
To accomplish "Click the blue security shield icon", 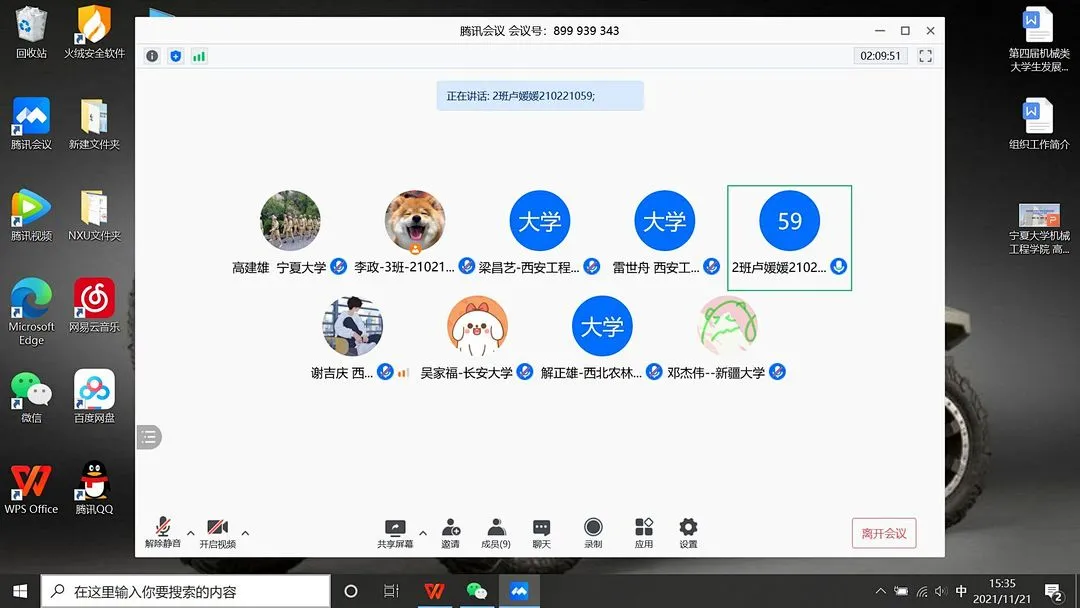I will tap(176, 56).
